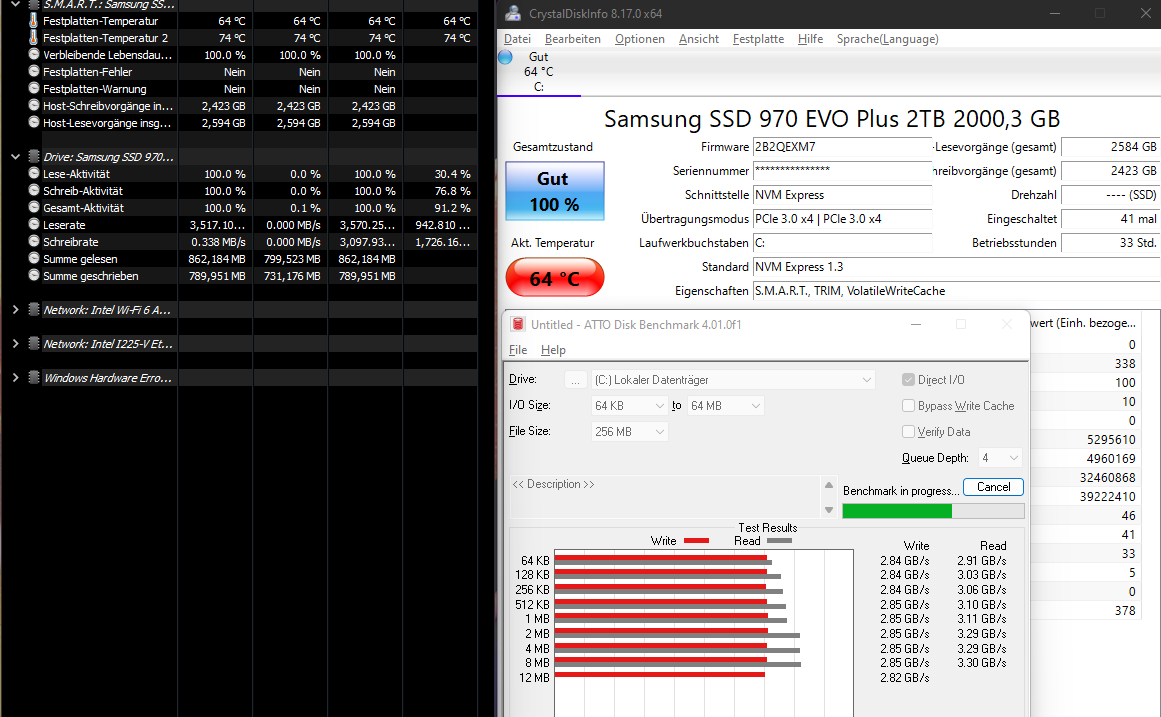Open the Optionen menu
The image size is (1161, 717).
pos(640,39)
